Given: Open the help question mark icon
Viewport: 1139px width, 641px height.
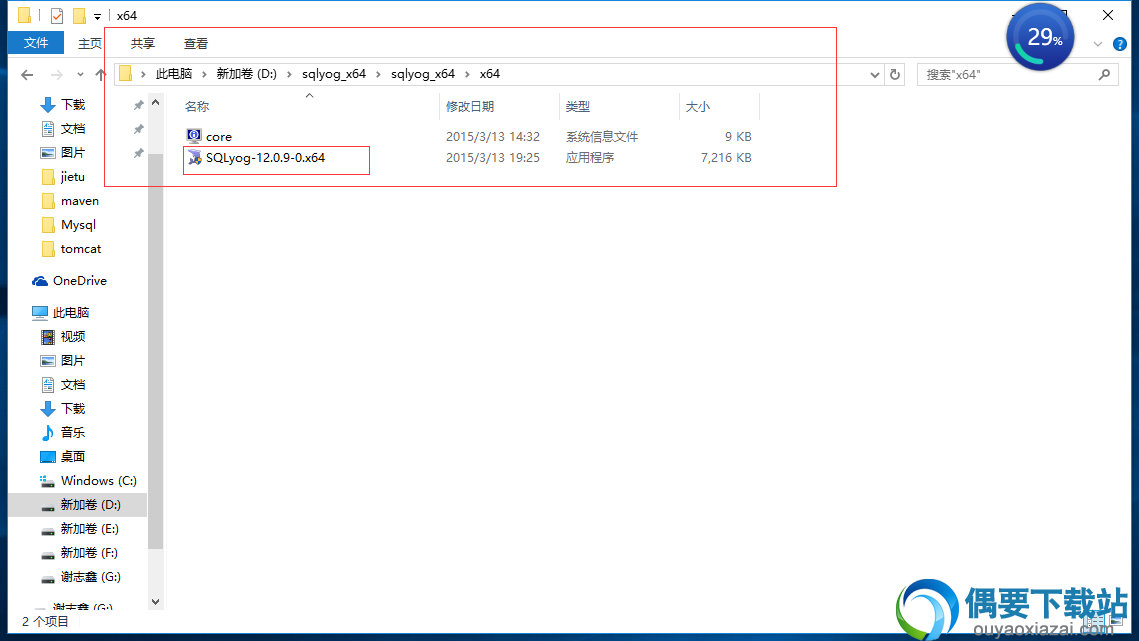Looking at the screenshot, I should pos(1119,44).
